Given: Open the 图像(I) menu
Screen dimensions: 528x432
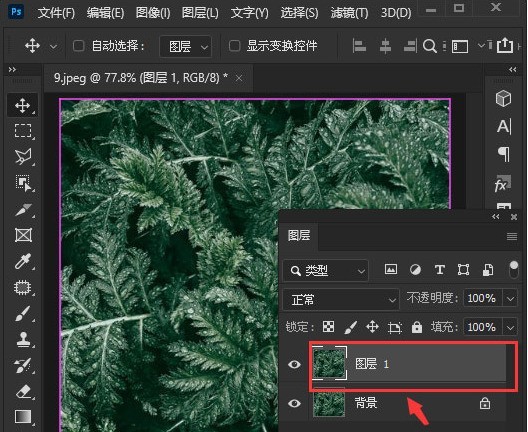Looking at the screenshot, I should pyautogui.click(x=153, y=13).
